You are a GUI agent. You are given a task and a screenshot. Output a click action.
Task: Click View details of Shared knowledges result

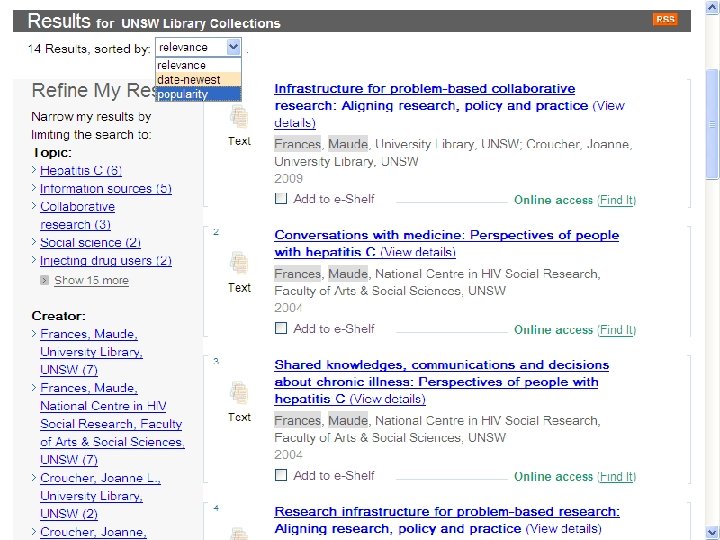(x=388, y=399)
